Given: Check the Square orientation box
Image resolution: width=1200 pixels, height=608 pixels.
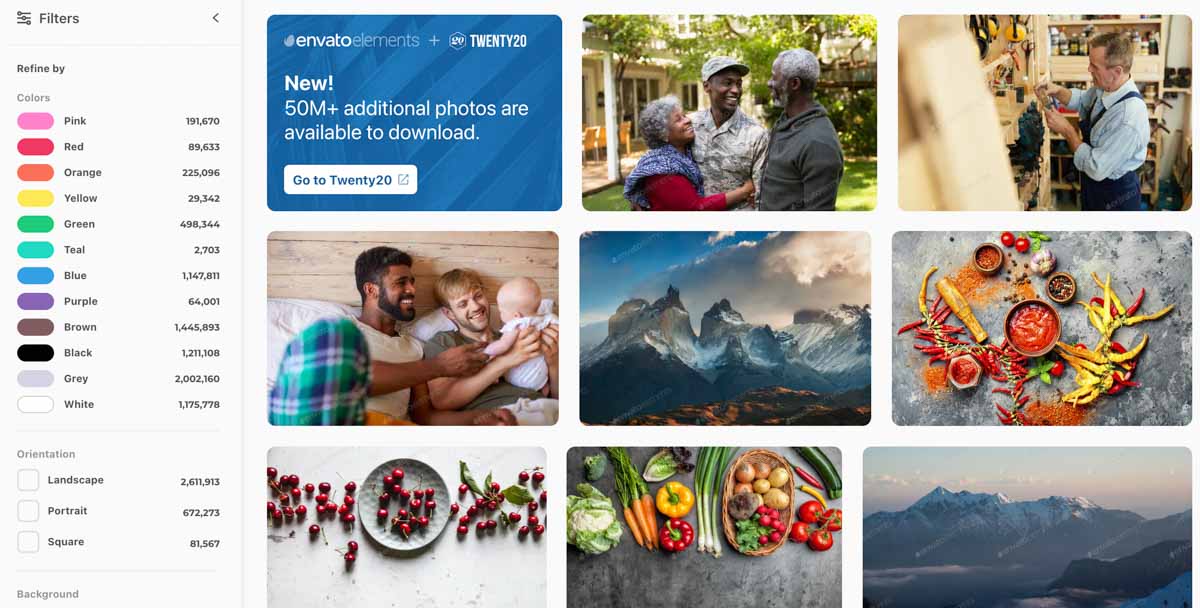Looking at the screenshot, I should [28, 542].
